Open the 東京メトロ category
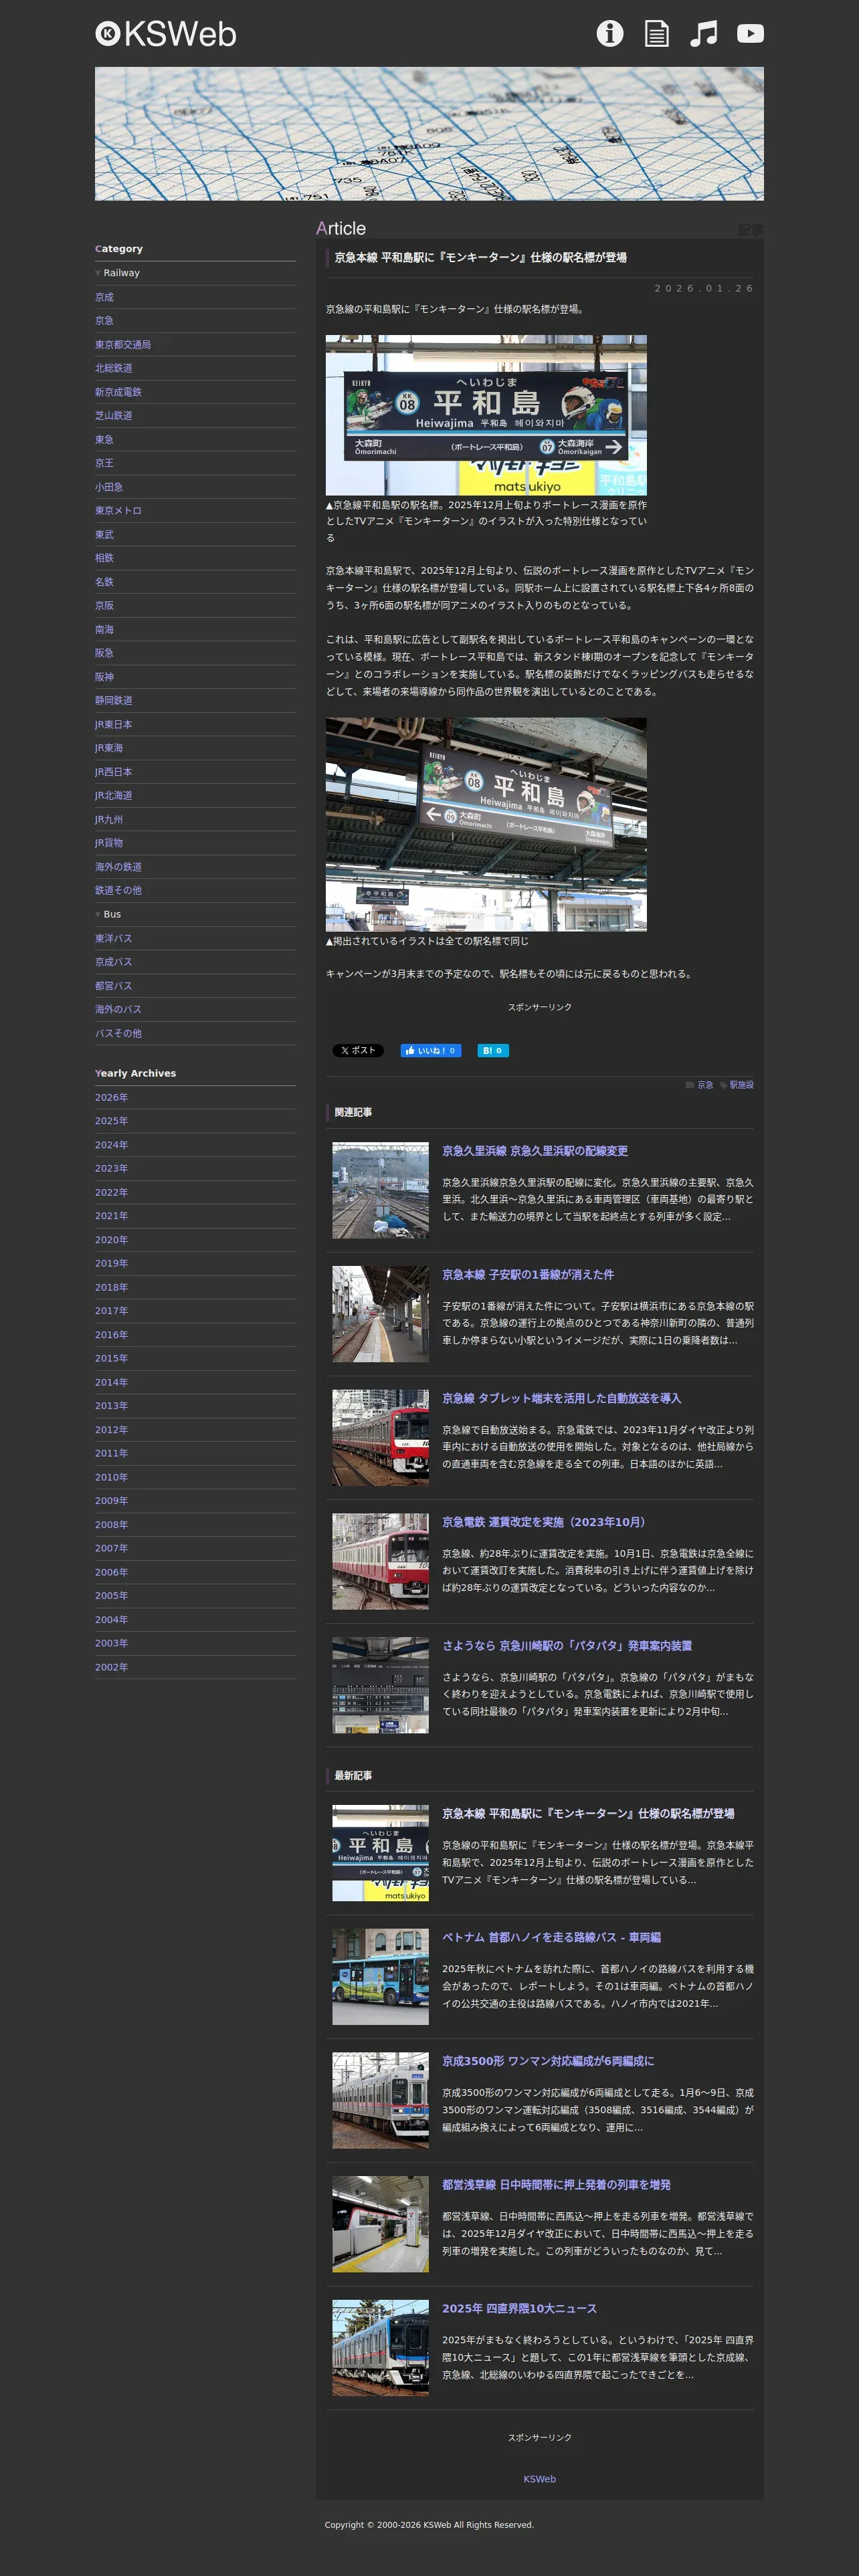Viewport: 859px width, 2576px height. coord(118,510)
